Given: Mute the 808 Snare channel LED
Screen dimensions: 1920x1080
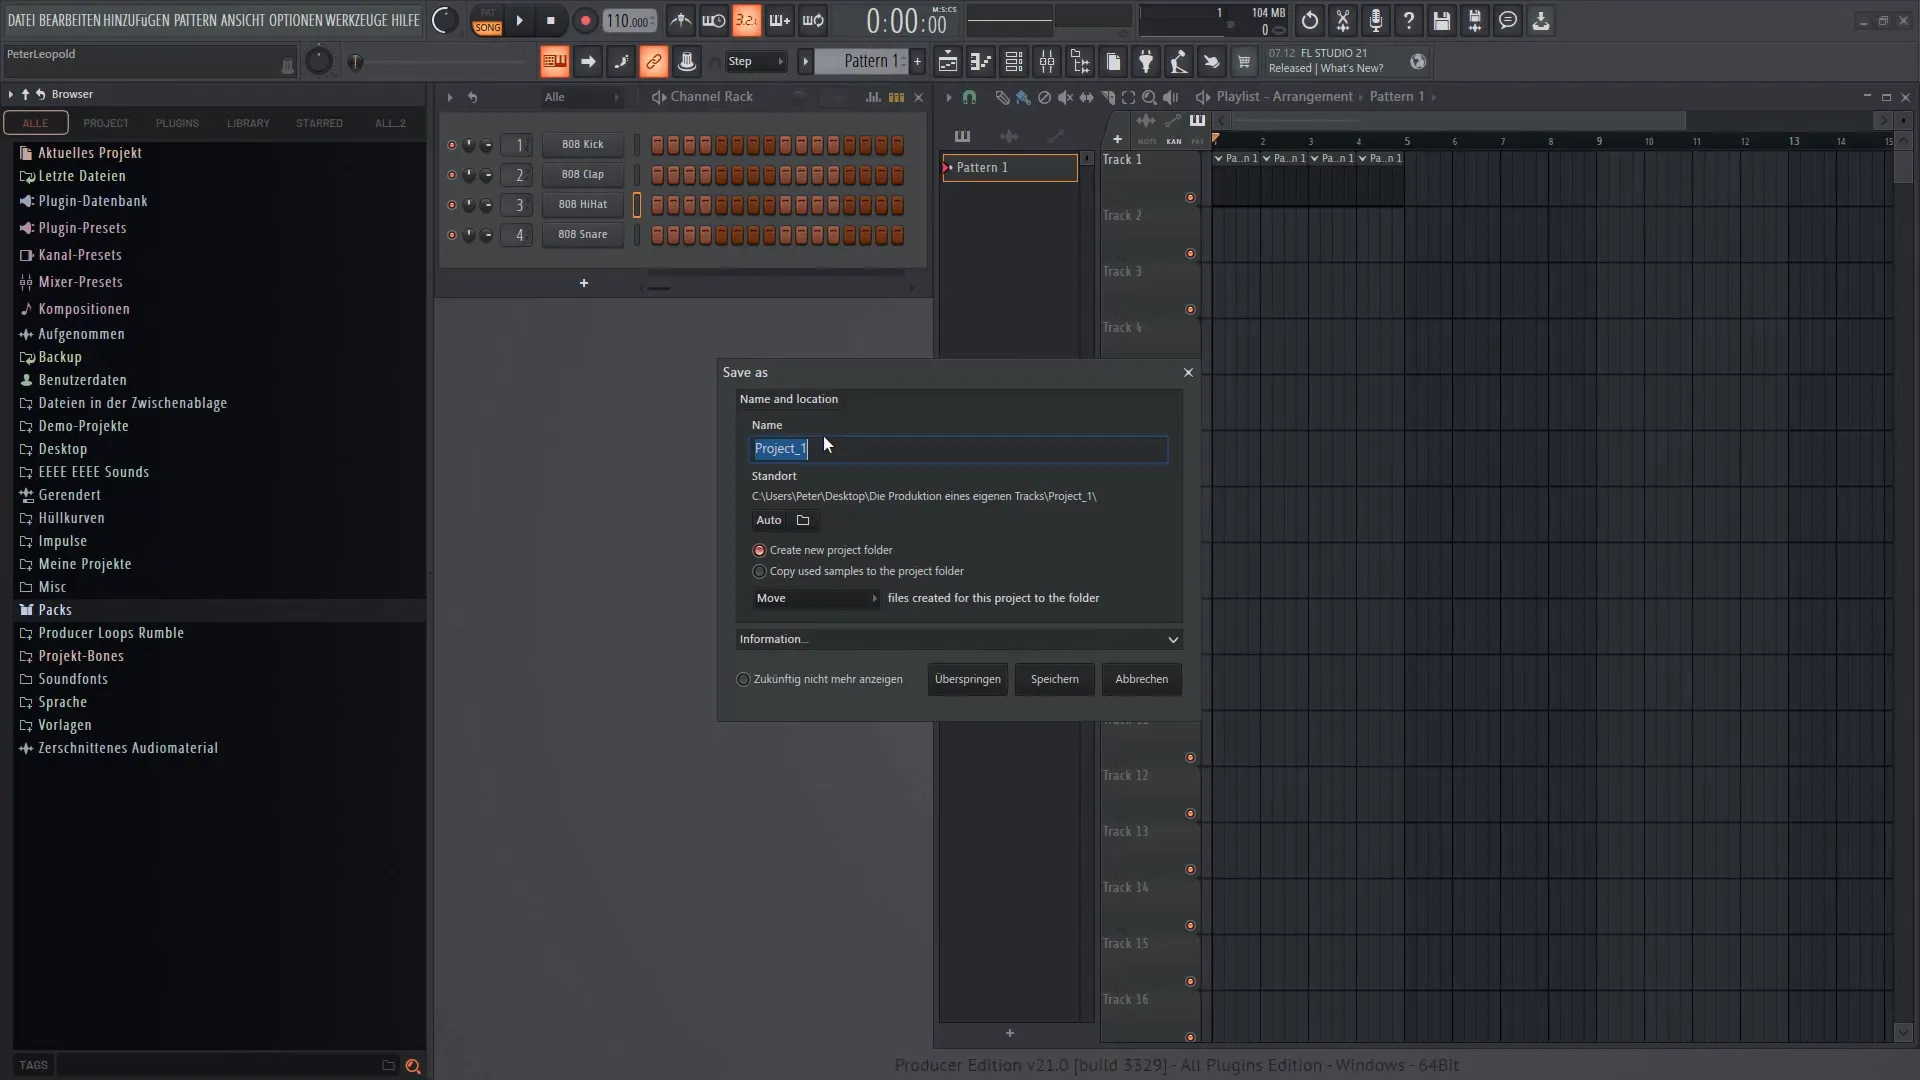Looking at the screenshot, I should [451, 235].
